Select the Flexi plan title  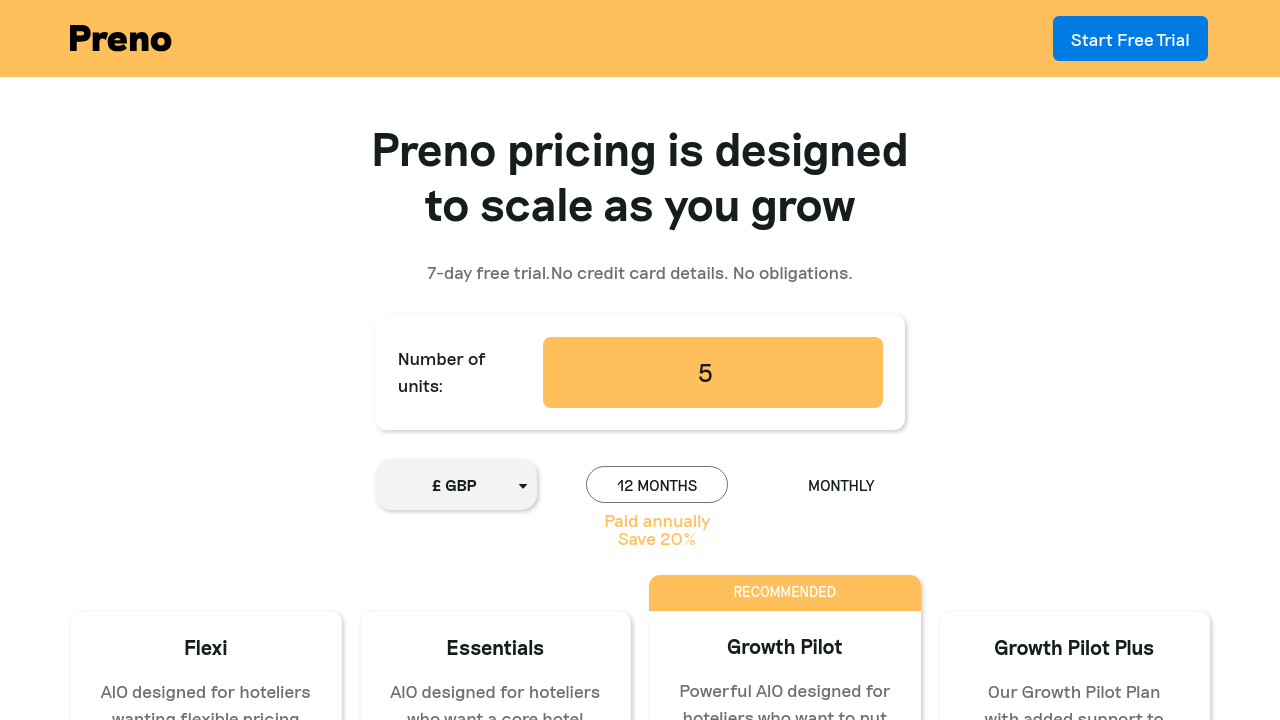point(206,648)
